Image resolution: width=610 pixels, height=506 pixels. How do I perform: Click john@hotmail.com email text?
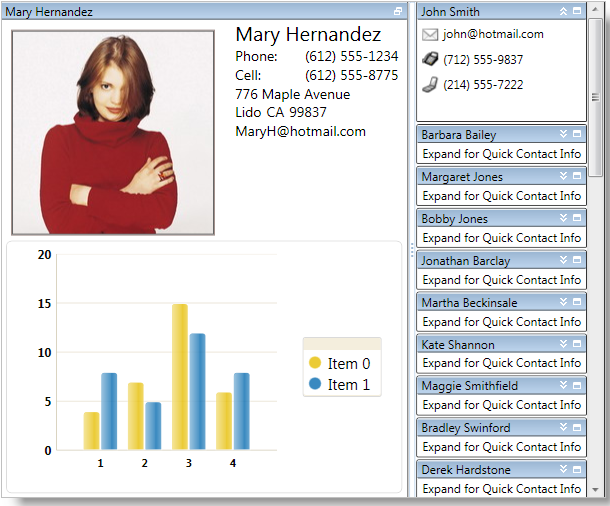493,34
